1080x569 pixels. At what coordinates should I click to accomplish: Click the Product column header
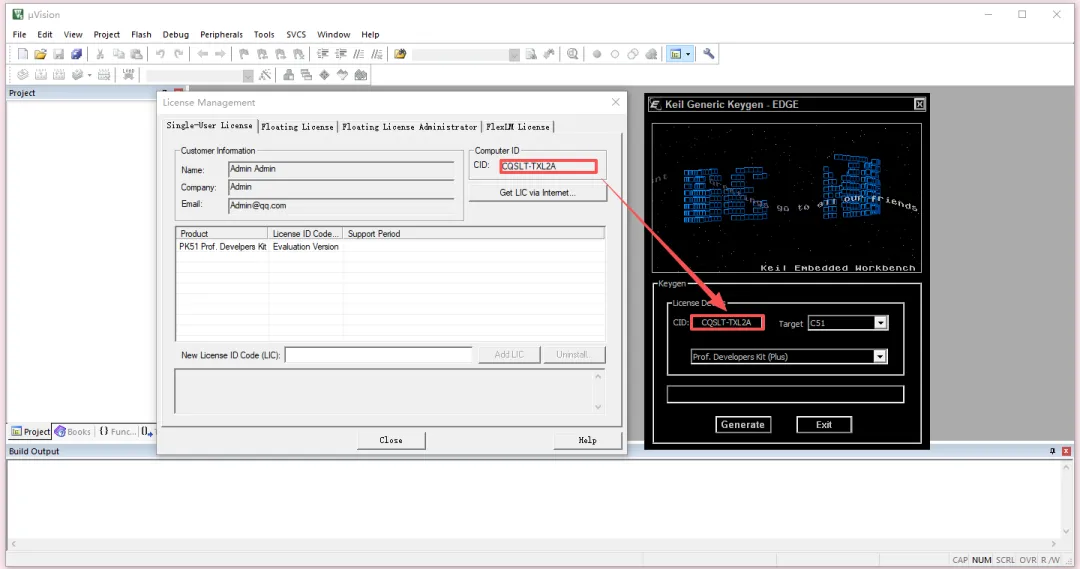(222, 234)
